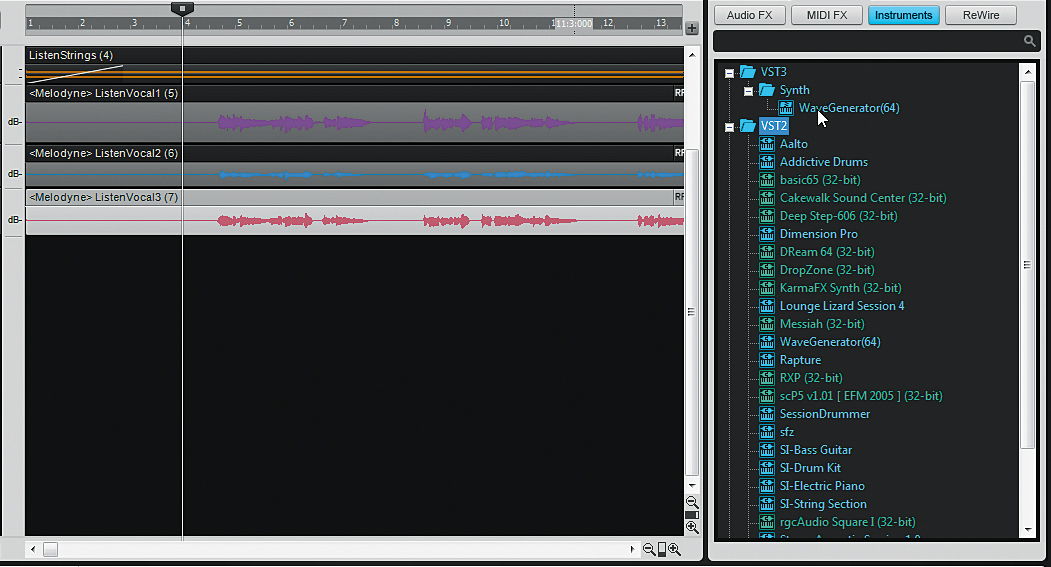Click the 11:3:000 position label on the ruler
This screenshot has width=1051, height=567.
coord(574,23)
